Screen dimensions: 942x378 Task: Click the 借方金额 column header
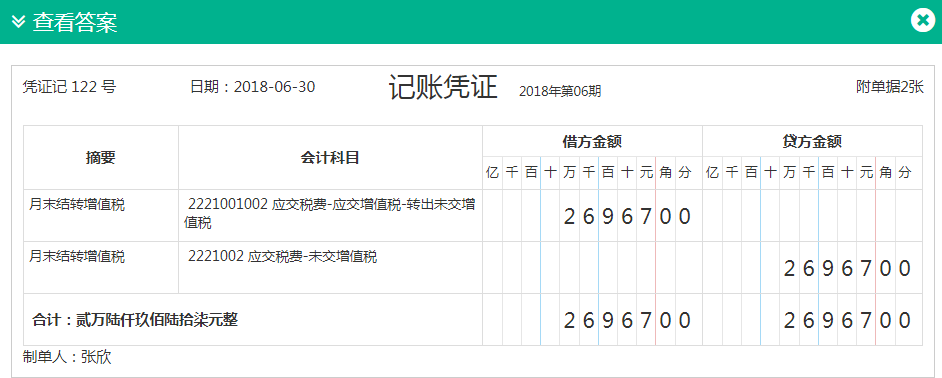click(x=592, y=141)
